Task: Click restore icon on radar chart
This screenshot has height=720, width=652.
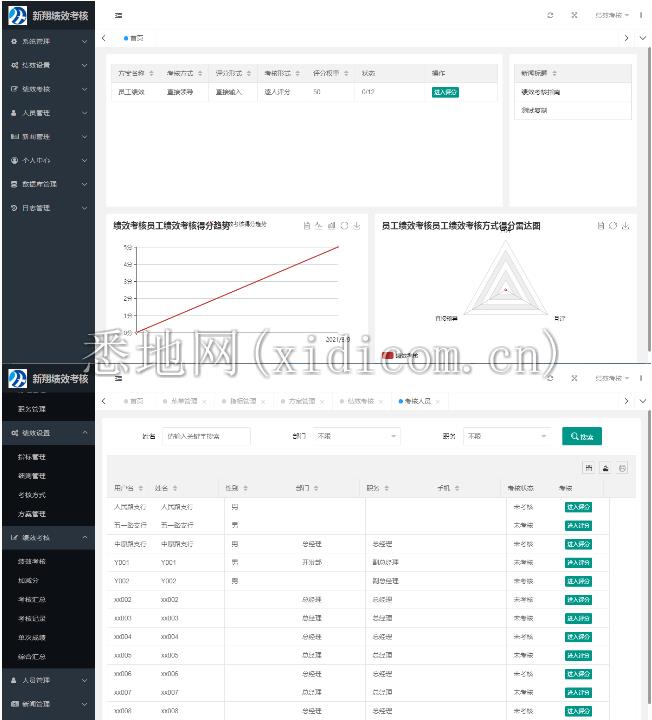Action: pyautogui.click(x=613, y=225)
